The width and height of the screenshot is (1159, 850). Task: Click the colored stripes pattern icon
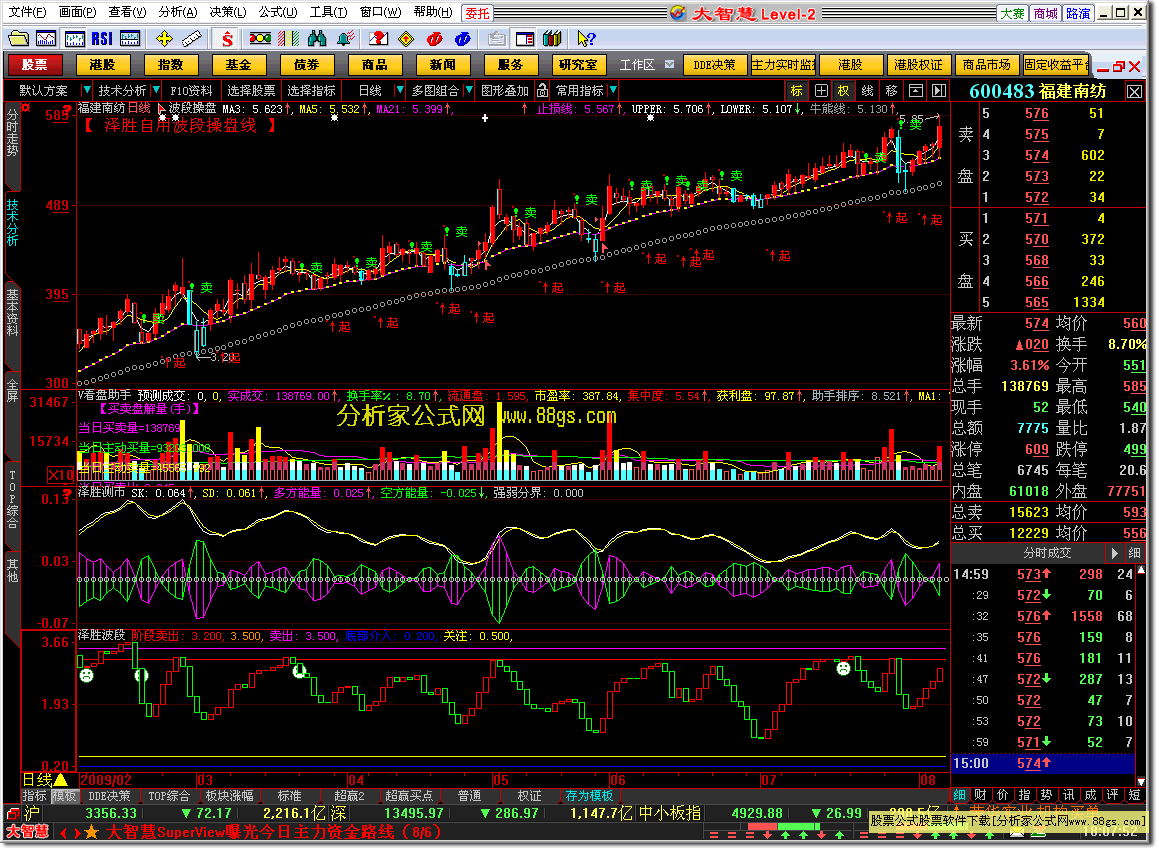288,38
